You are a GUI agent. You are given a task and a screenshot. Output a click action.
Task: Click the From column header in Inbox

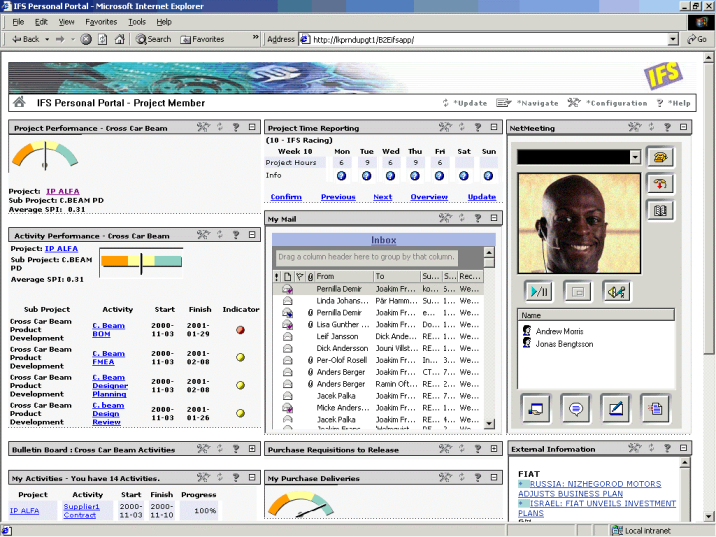tap(344, 276)
